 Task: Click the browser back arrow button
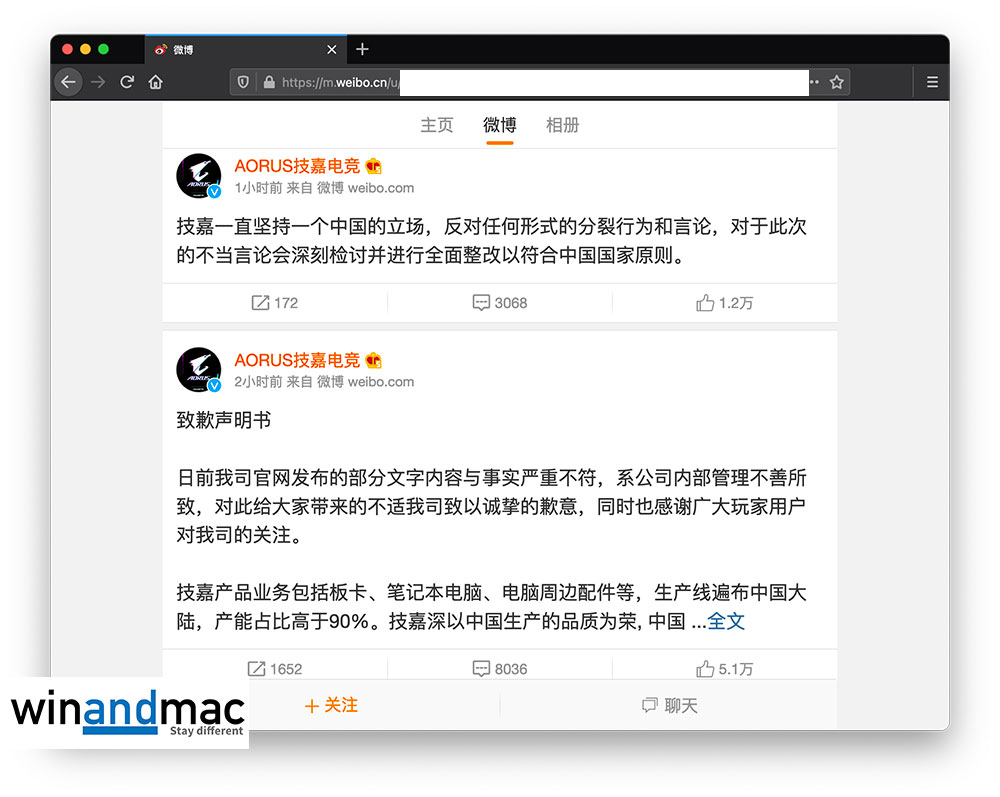coord(68,82)
